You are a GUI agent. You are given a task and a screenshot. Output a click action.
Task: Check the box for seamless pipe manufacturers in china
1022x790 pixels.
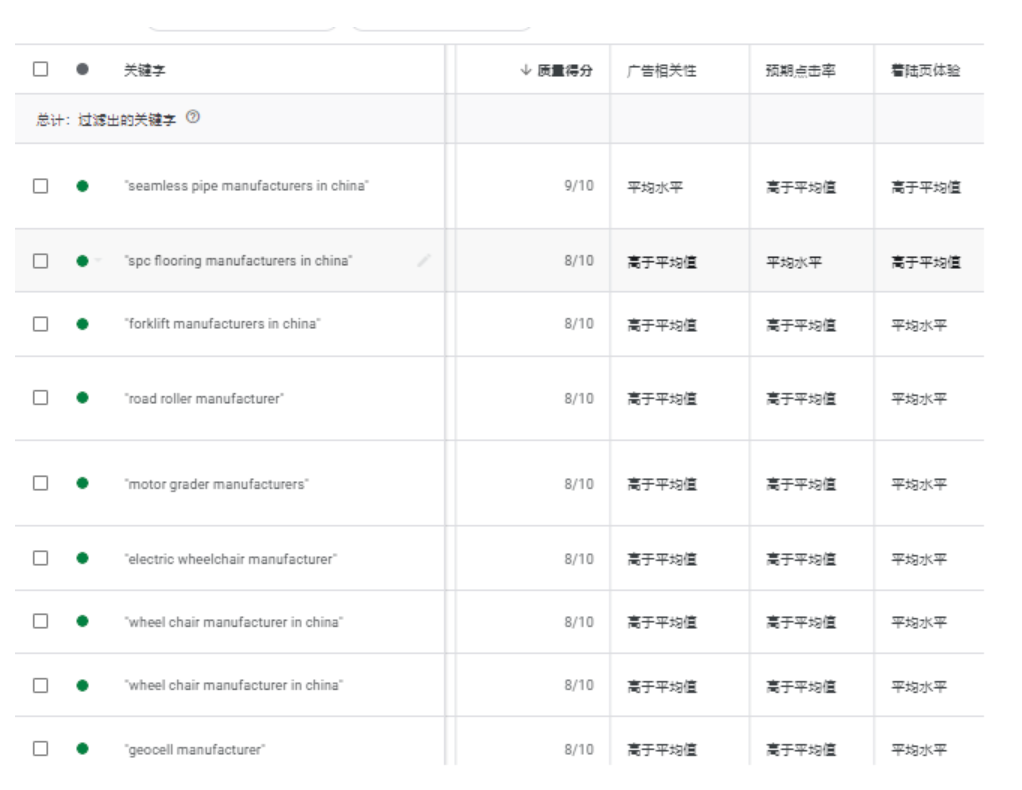[x=40, y=186]
